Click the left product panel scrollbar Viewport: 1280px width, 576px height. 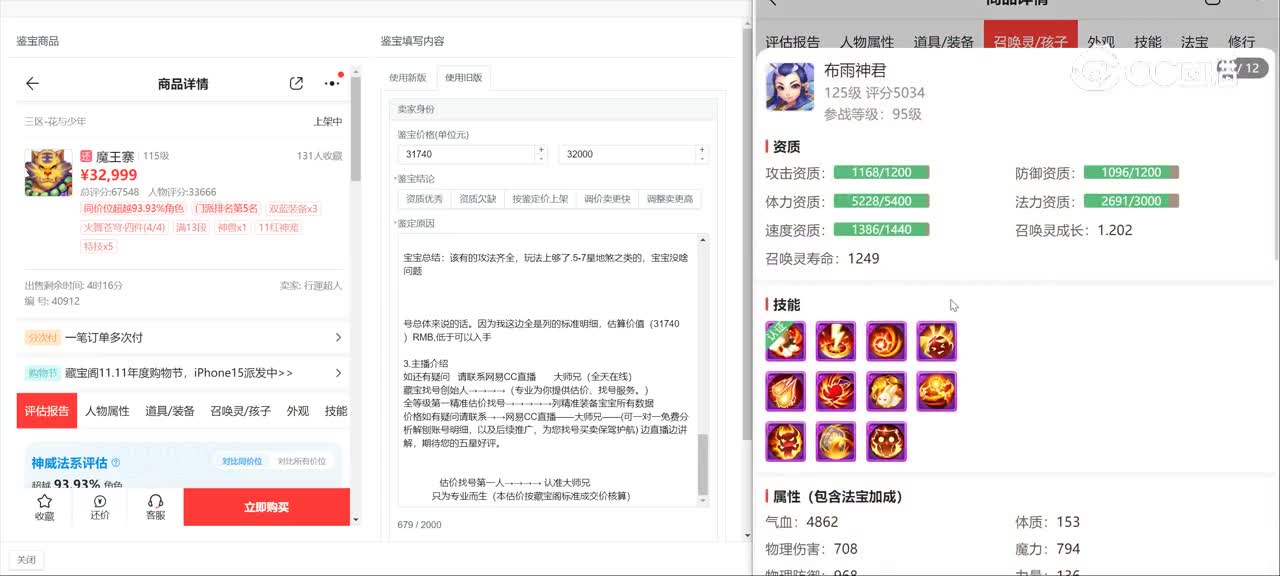coord(355,127)
